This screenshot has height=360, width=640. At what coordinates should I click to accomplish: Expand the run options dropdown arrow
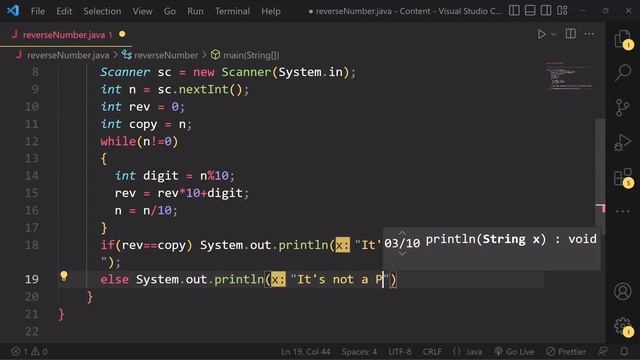(554, 35)
